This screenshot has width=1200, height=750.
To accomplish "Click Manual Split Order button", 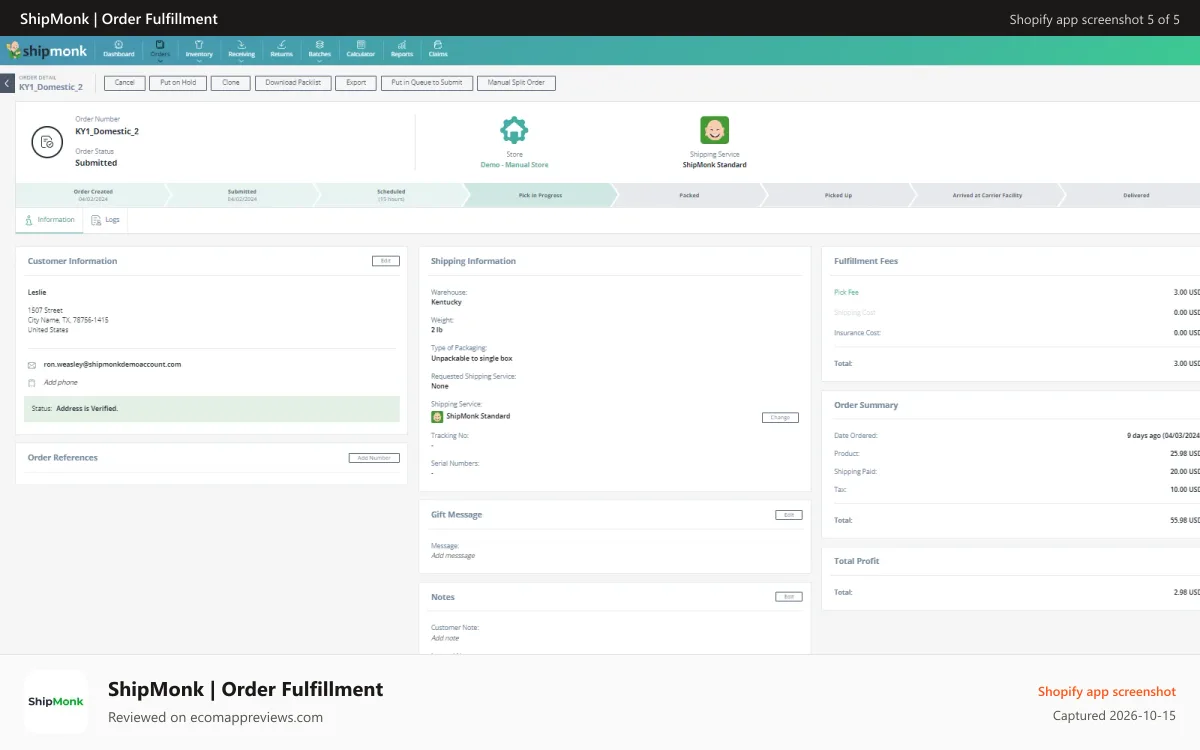I will click(x=516, y=83).
